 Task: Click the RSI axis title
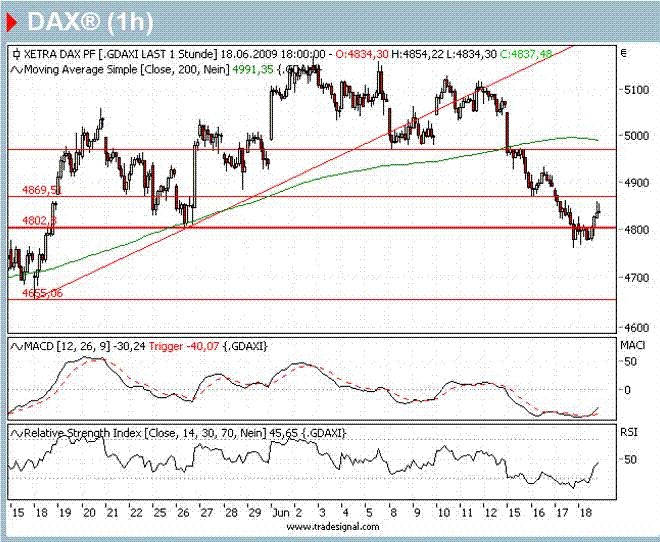[x=629, y=432]
